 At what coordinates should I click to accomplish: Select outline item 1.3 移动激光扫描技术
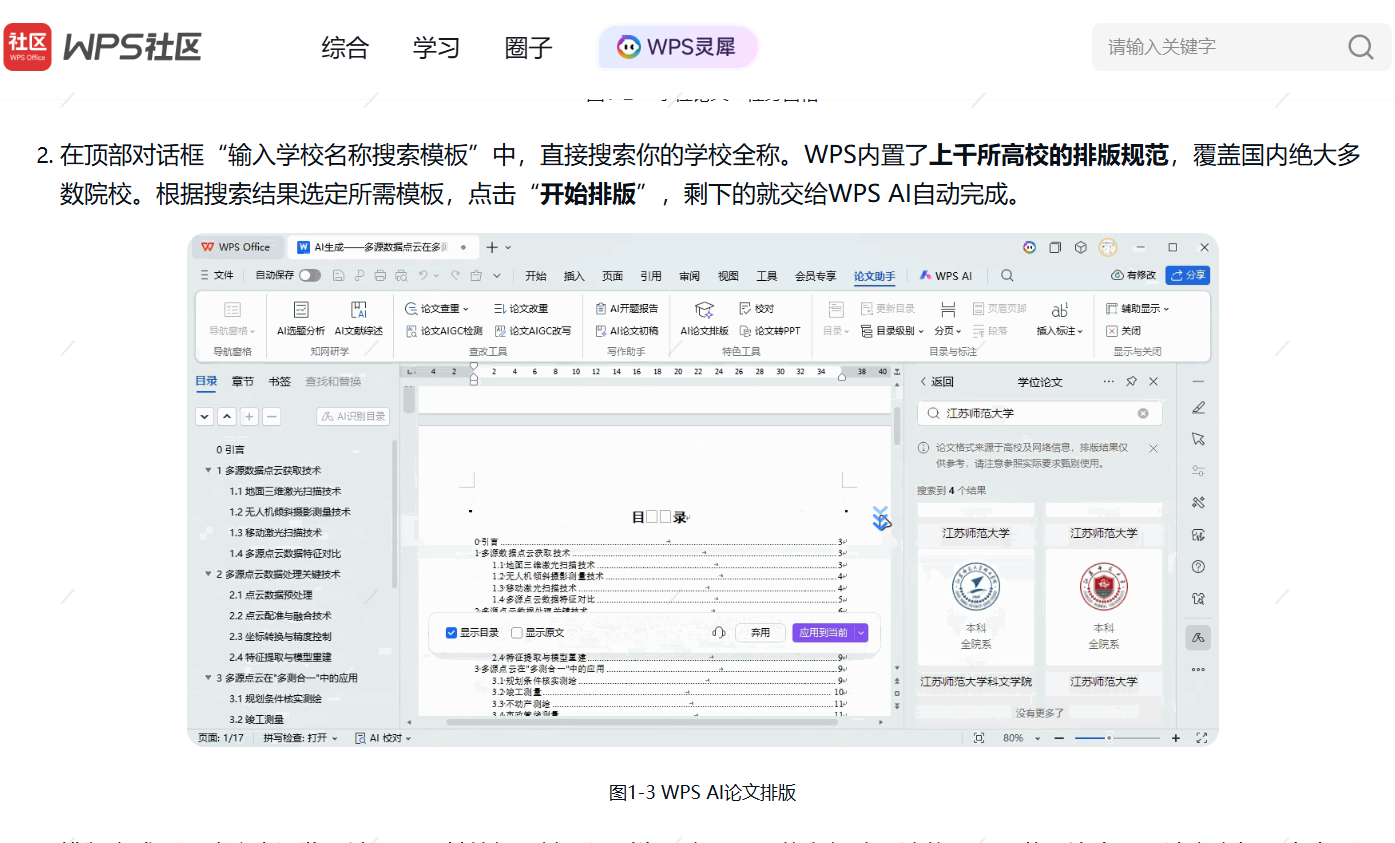click(x=276, y=533)
